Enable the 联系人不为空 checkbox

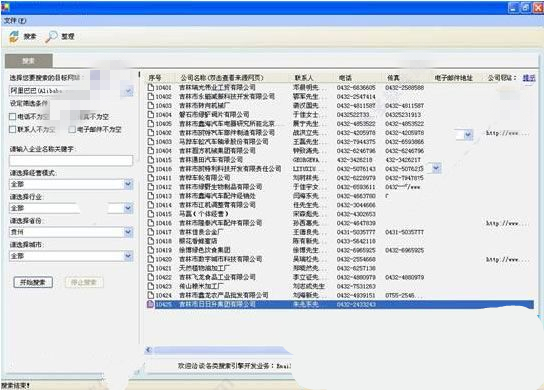point(12,129)
